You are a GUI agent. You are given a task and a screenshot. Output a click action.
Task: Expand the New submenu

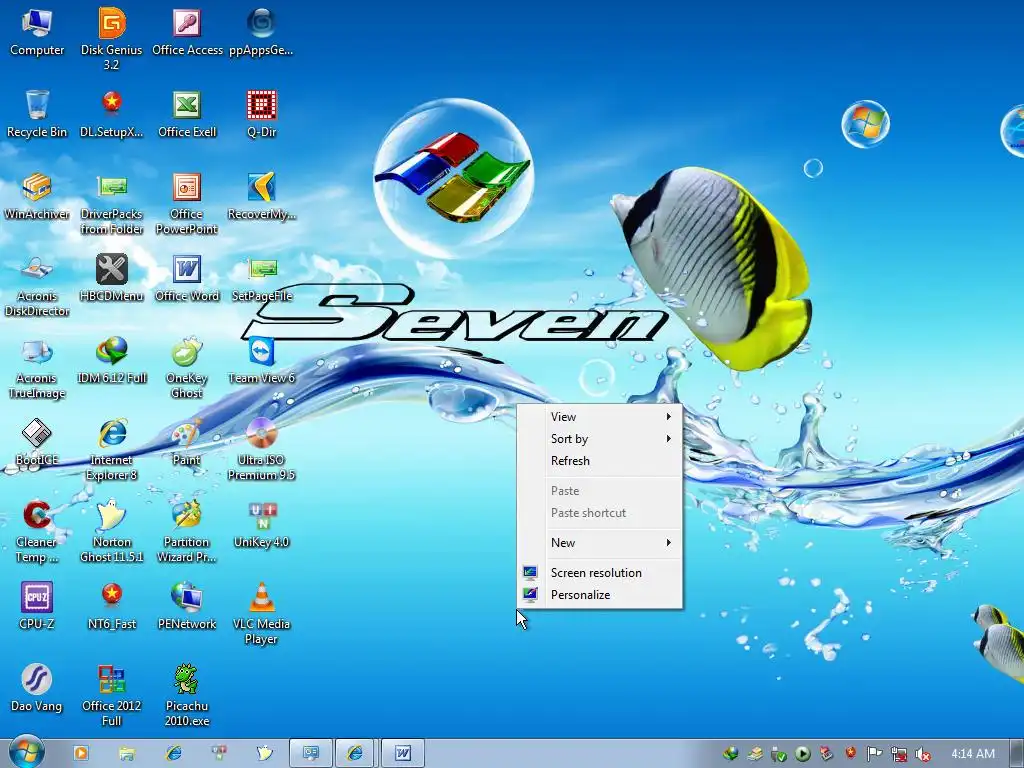click(600, 543)
